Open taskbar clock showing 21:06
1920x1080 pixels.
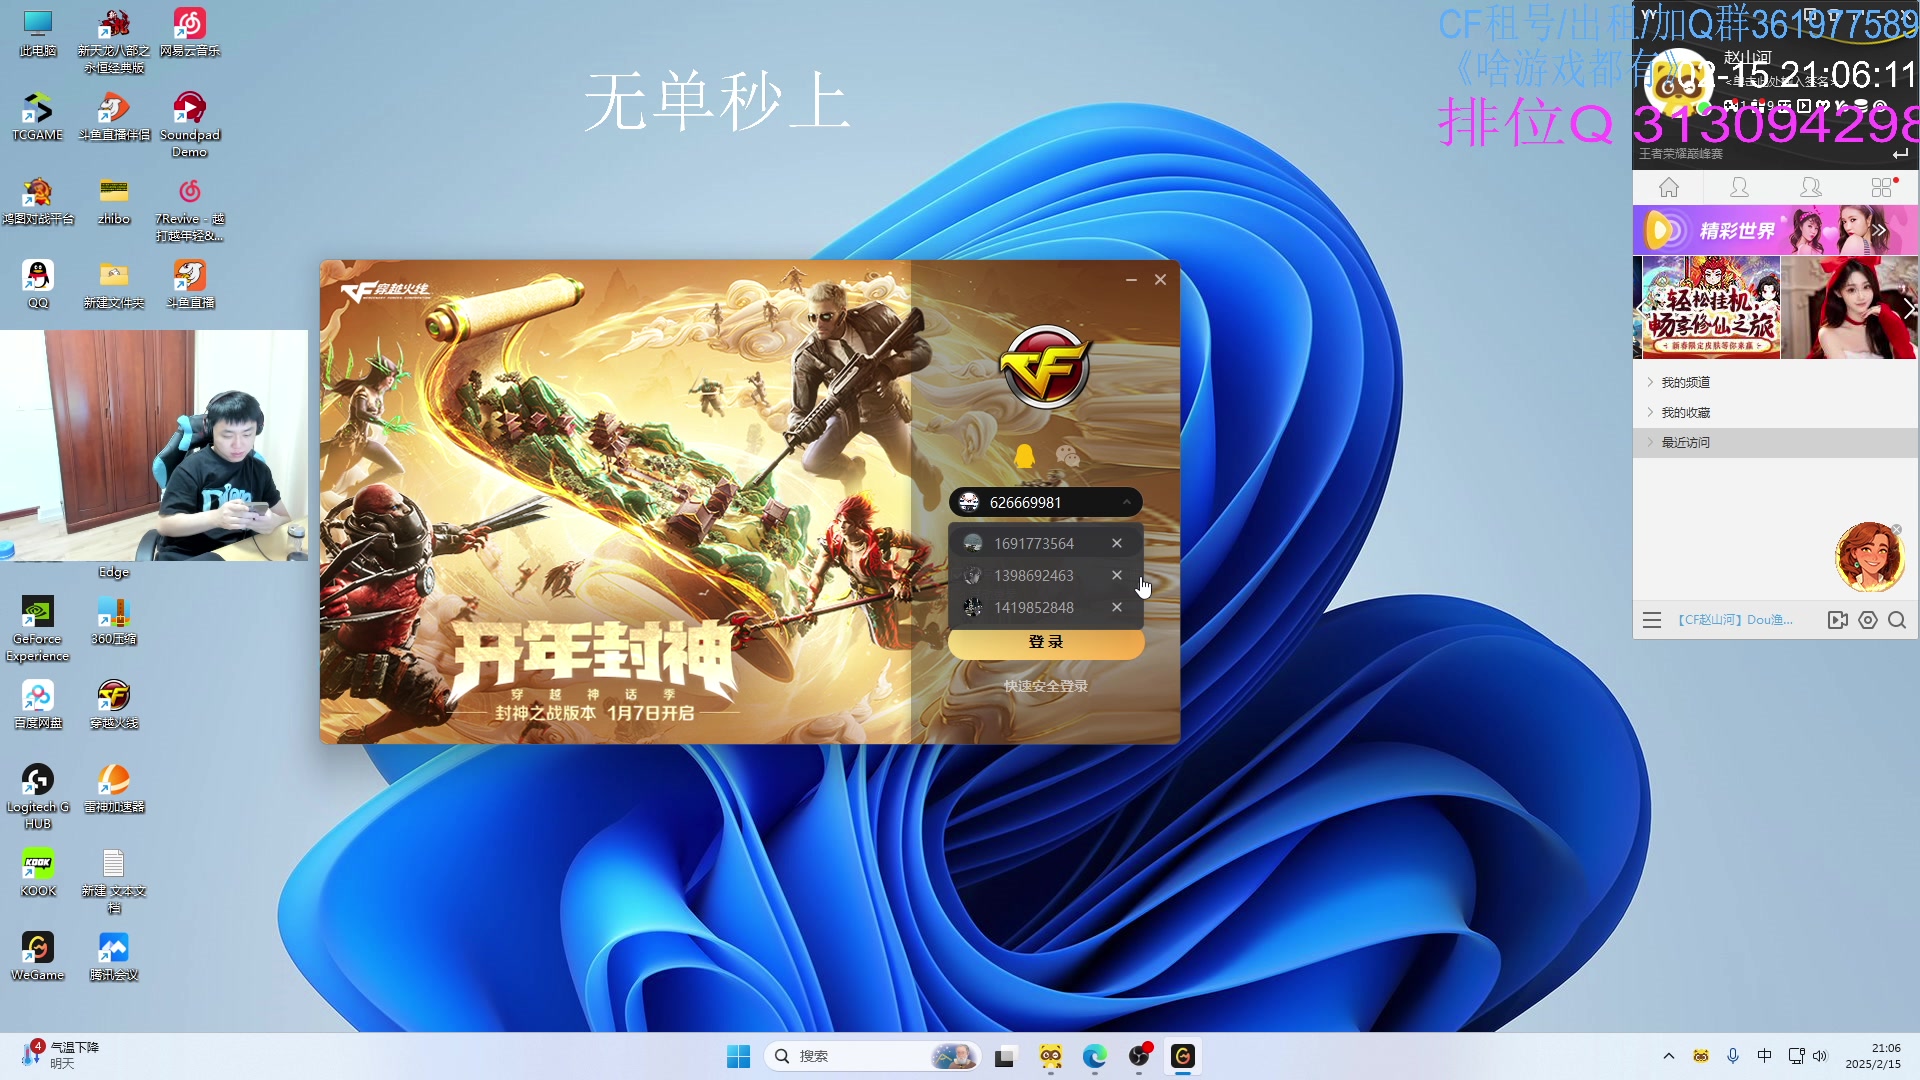click(1873, 1056)
